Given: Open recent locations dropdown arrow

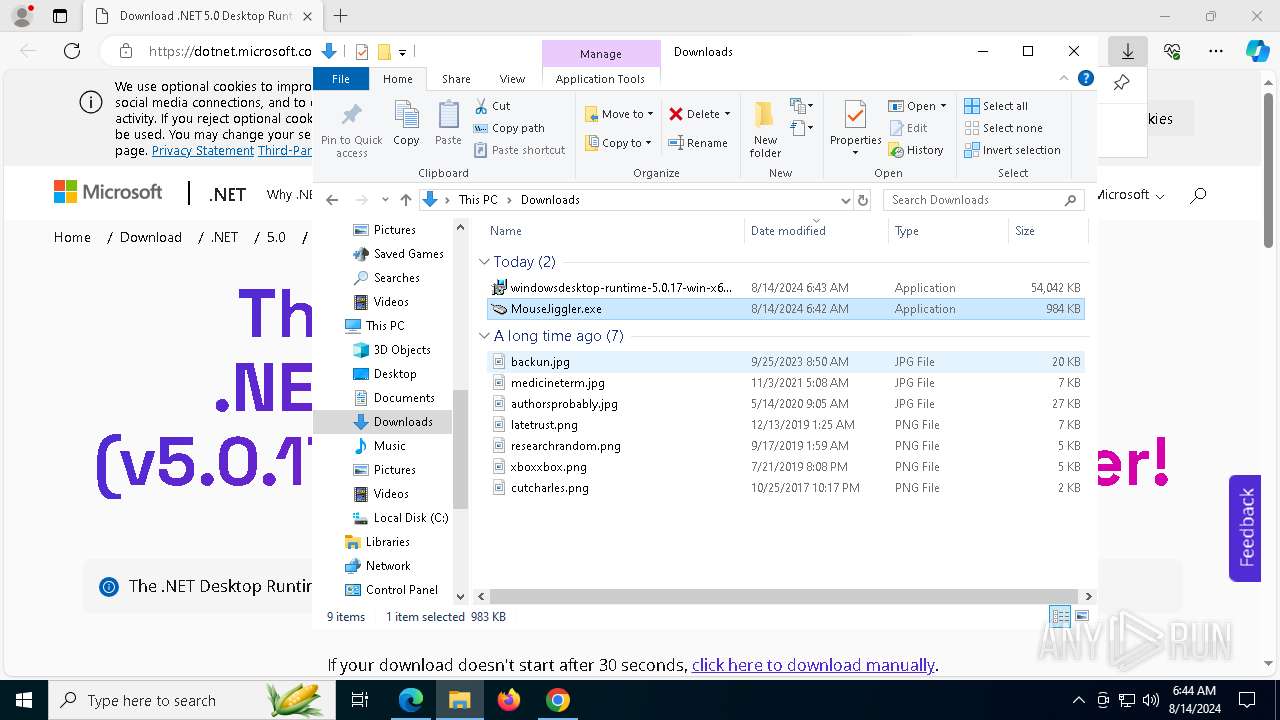Looking at the screenshot, I should tap(385, 200).
